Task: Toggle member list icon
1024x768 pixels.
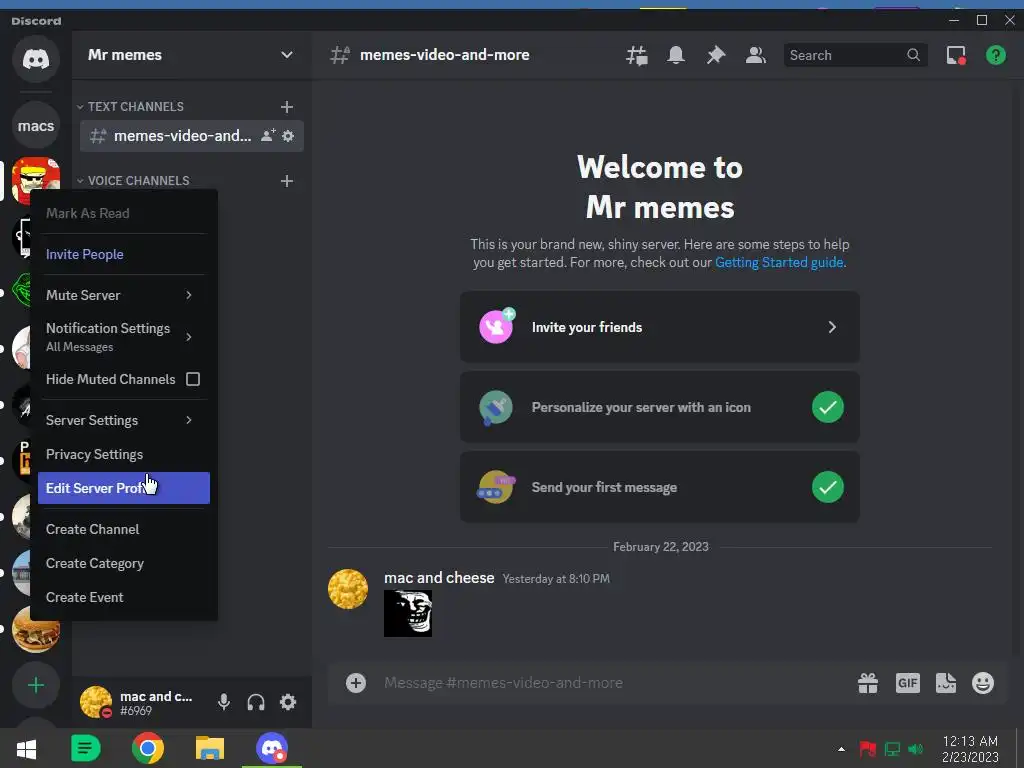Action: coord(756,56)
